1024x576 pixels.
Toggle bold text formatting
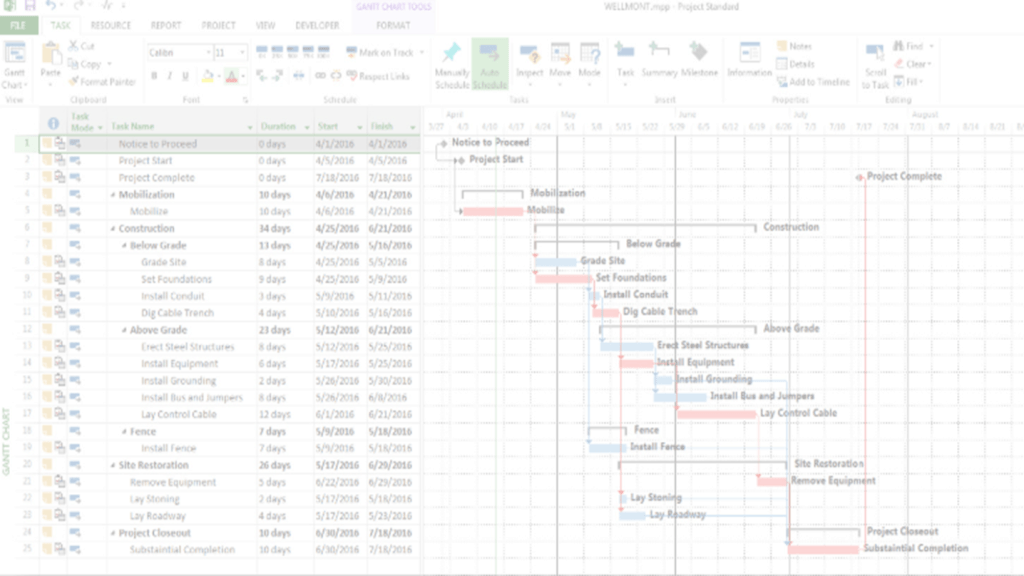pos(154,76)
